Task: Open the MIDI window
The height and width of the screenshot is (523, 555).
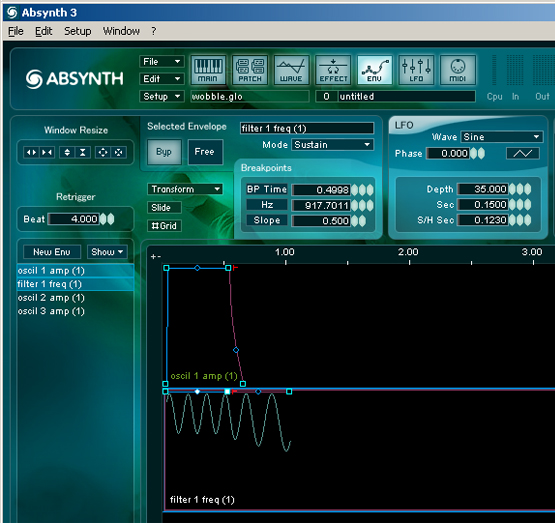Action: click(458, 70)
